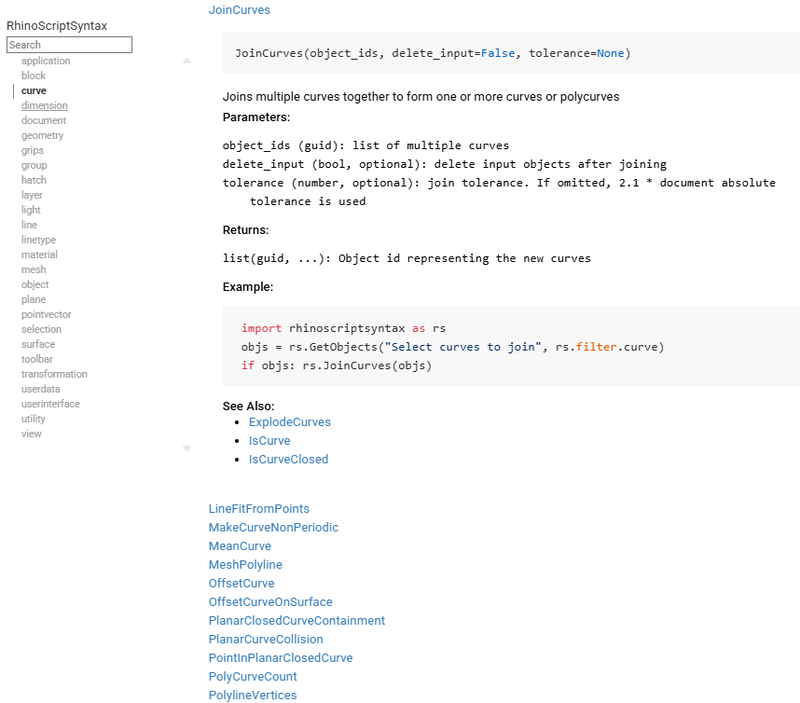Go to the hatch category
The width and height of the screenshot is (800, 703).
pyautogui.click(x=34, y=180)
